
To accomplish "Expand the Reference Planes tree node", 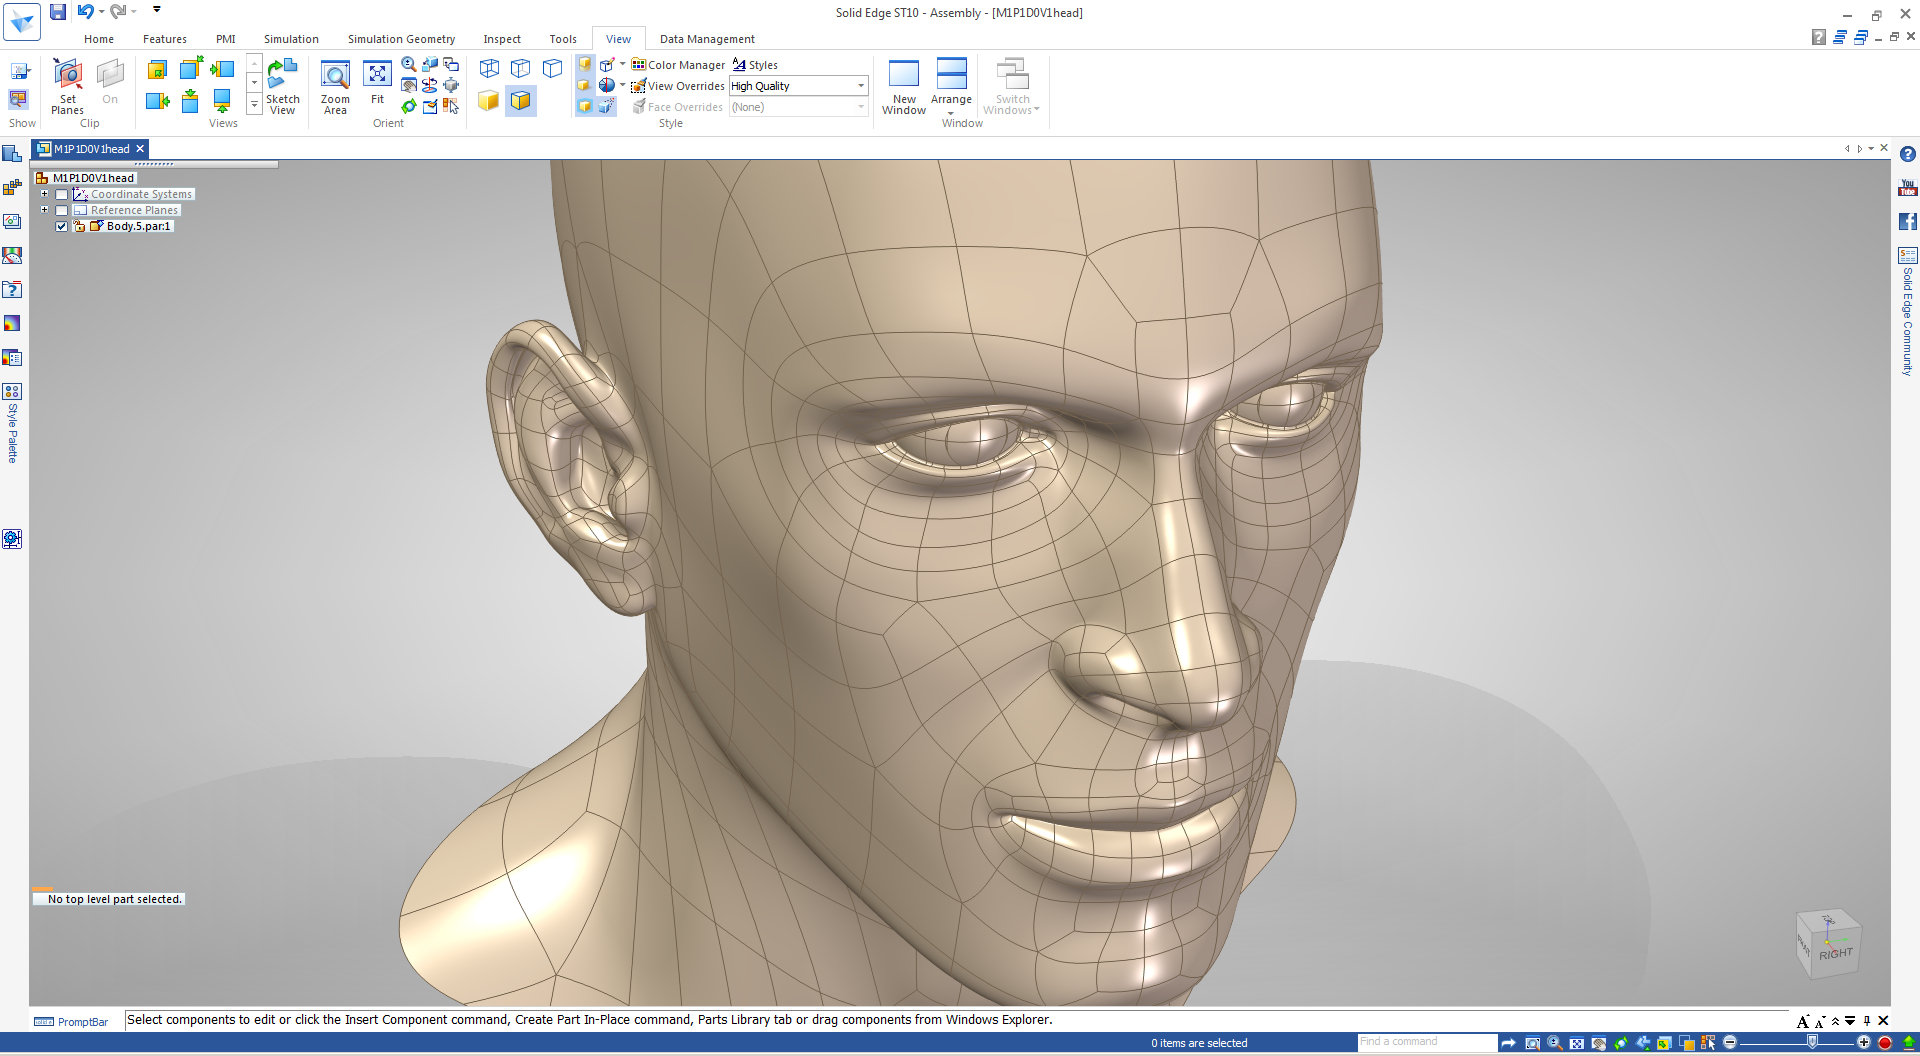I will coord(44,210).
